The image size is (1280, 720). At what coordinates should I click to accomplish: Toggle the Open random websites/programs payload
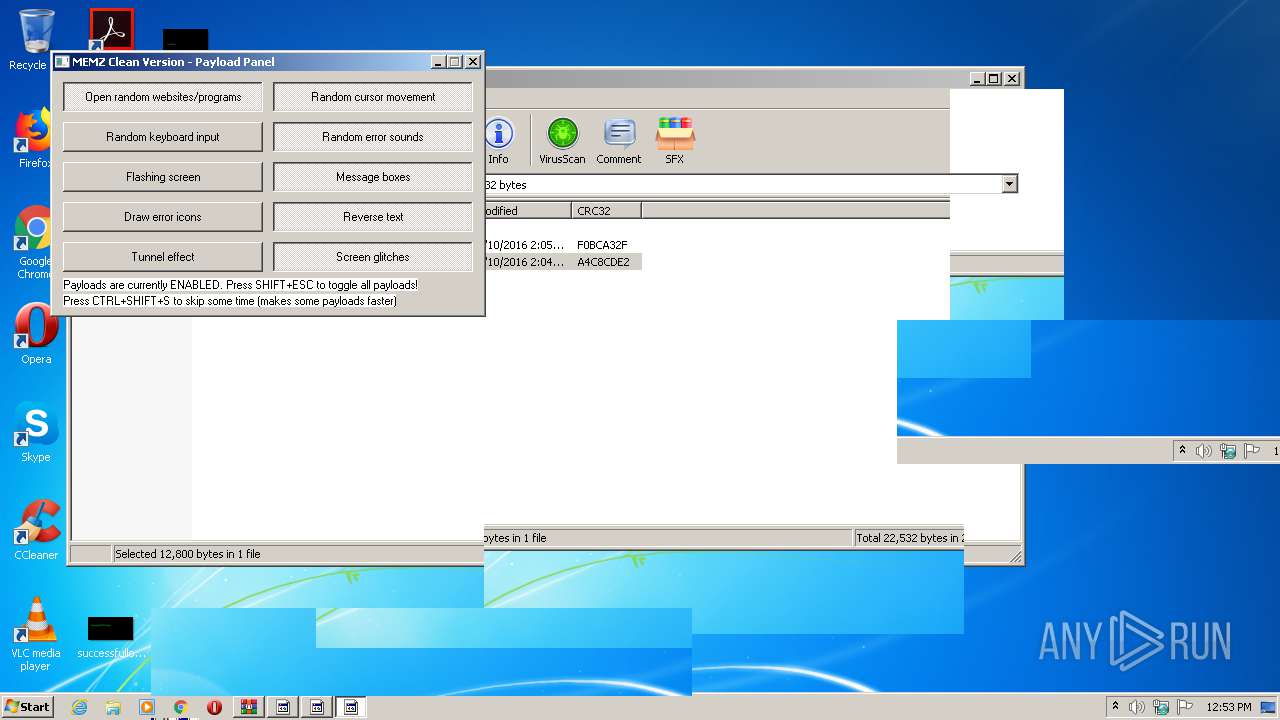click(163, 97)
